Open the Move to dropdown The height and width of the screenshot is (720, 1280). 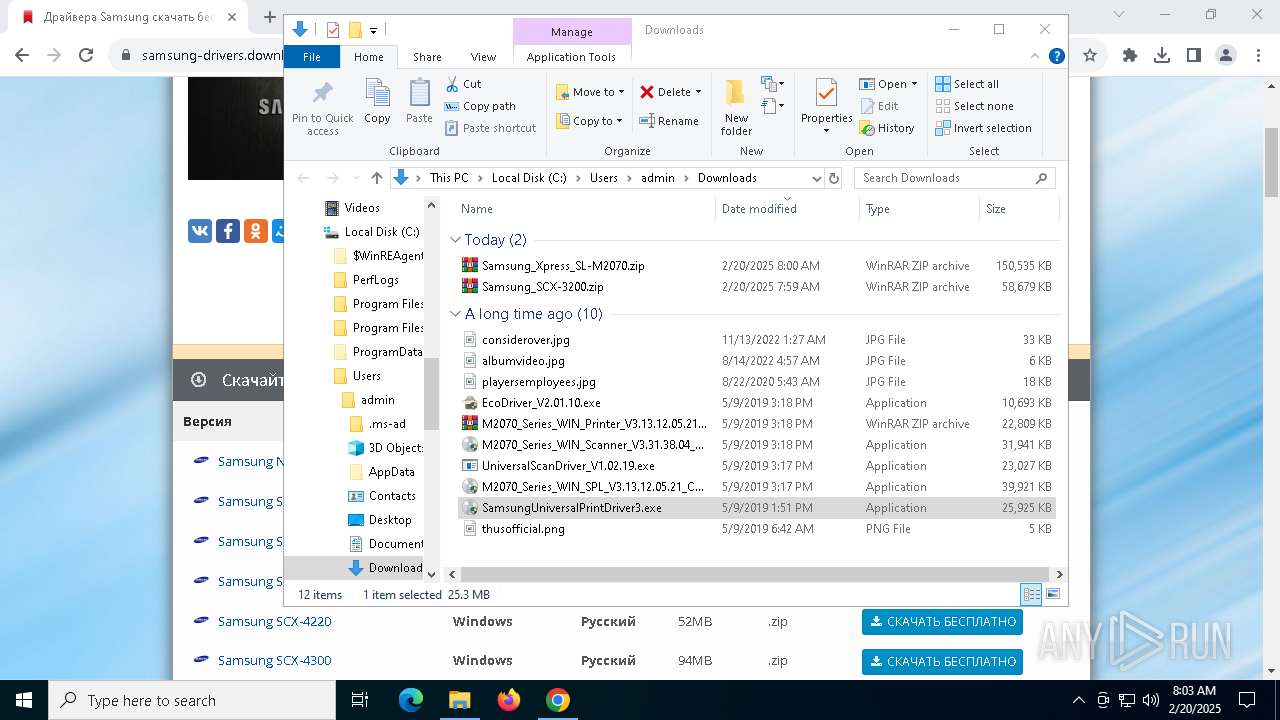click(590, 92)
